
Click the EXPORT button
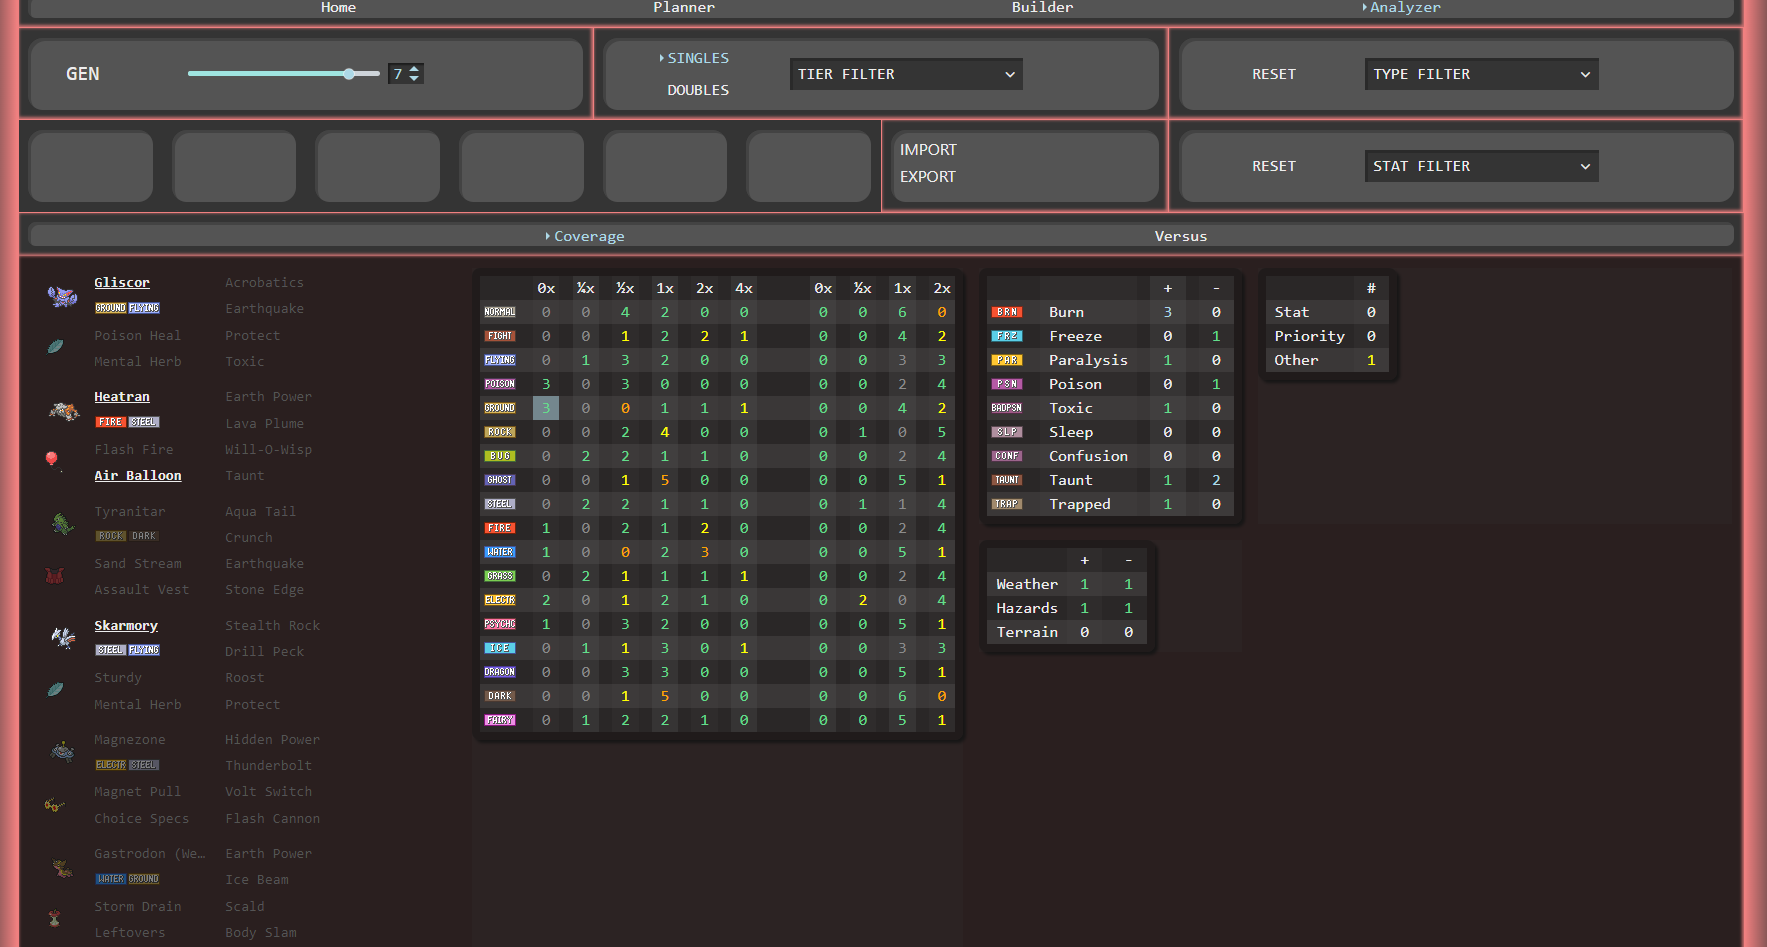tap(928, 177)
